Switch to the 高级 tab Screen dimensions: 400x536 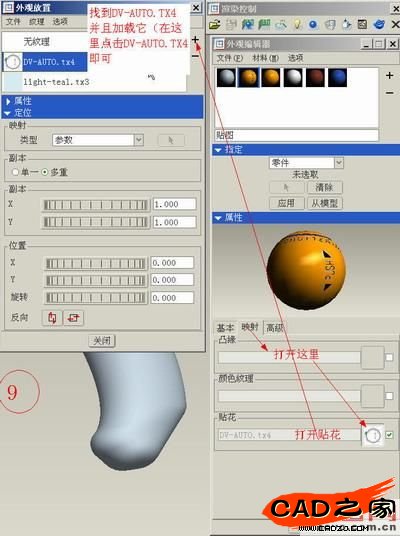pos(275,328)
